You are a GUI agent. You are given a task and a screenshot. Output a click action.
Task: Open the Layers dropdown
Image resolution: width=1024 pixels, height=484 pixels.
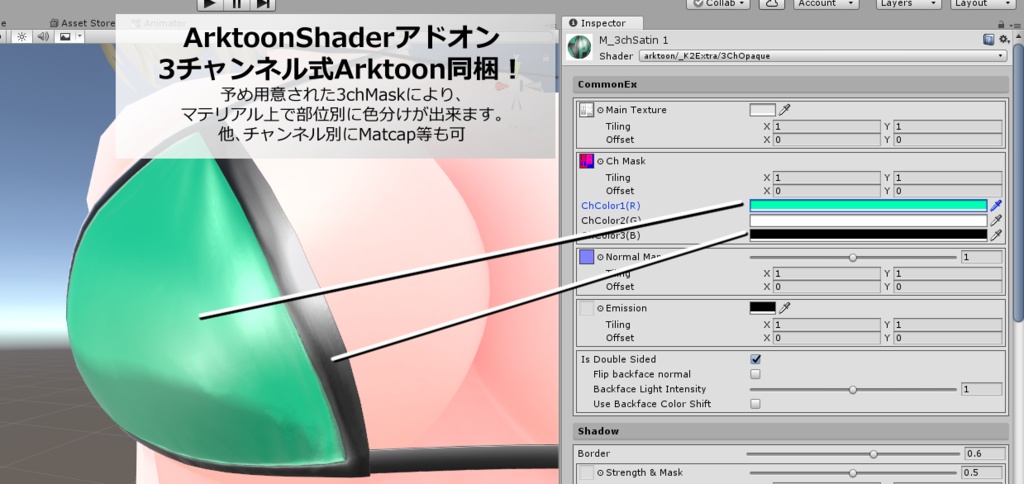coord(908,3)
